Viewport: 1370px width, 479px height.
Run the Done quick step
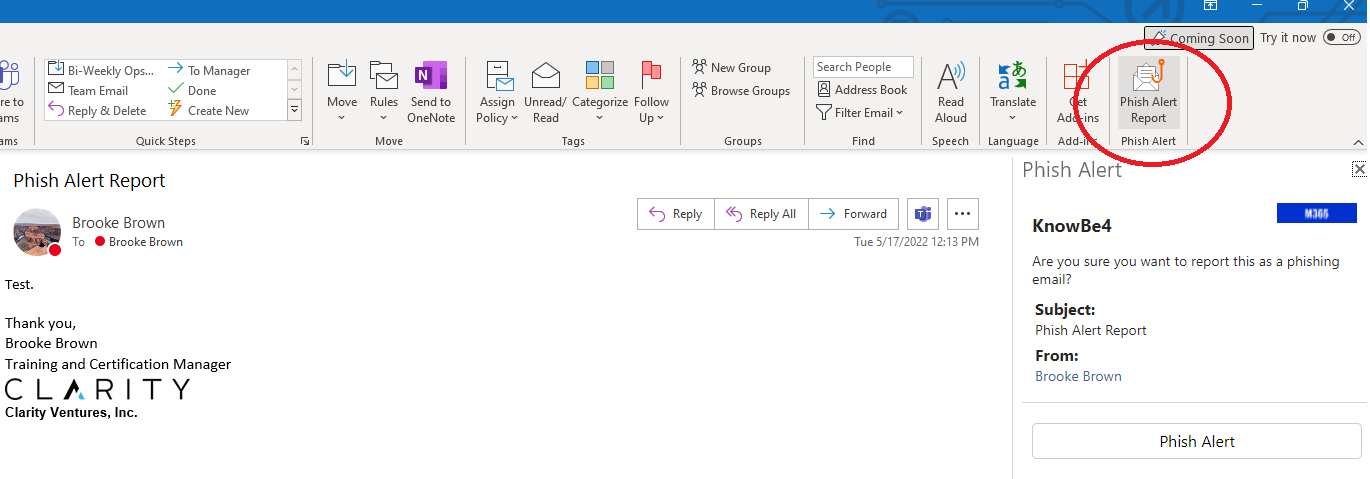pyautogui.click(x=192, y=90)
